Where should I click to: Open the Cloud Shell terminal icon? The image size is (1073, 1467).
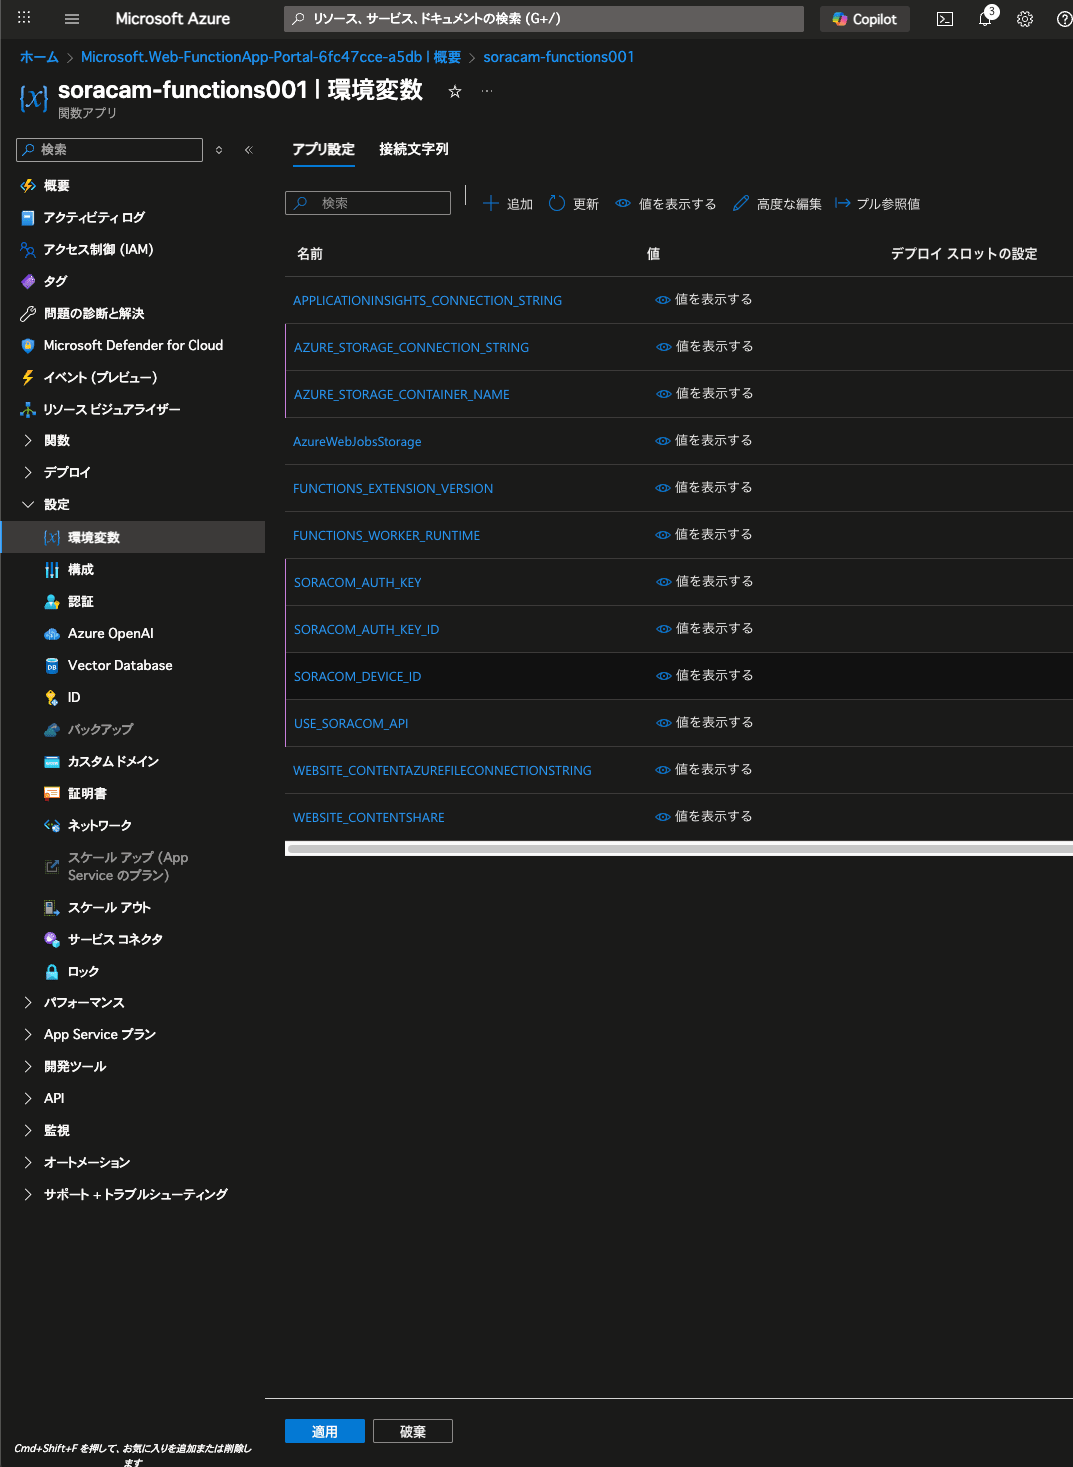click(945, 19)
